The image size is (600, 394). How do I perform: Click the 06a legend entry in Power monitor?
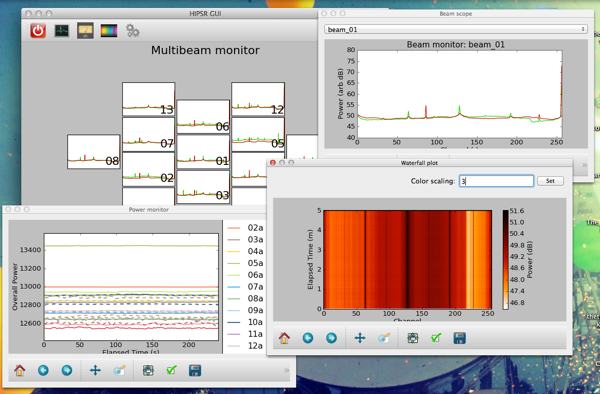[245, 275]
